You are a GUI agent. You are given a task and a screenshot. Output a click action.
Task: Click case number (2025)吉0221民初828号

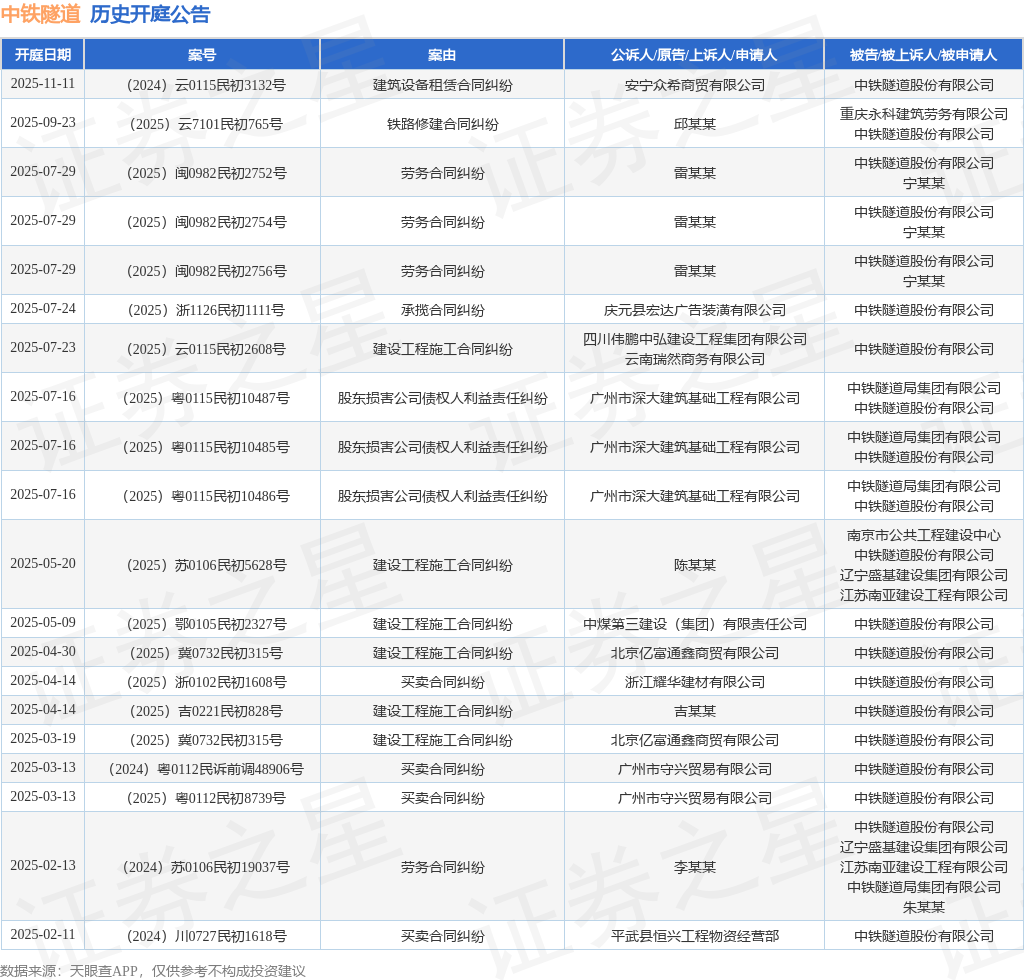tap(206, 711)
